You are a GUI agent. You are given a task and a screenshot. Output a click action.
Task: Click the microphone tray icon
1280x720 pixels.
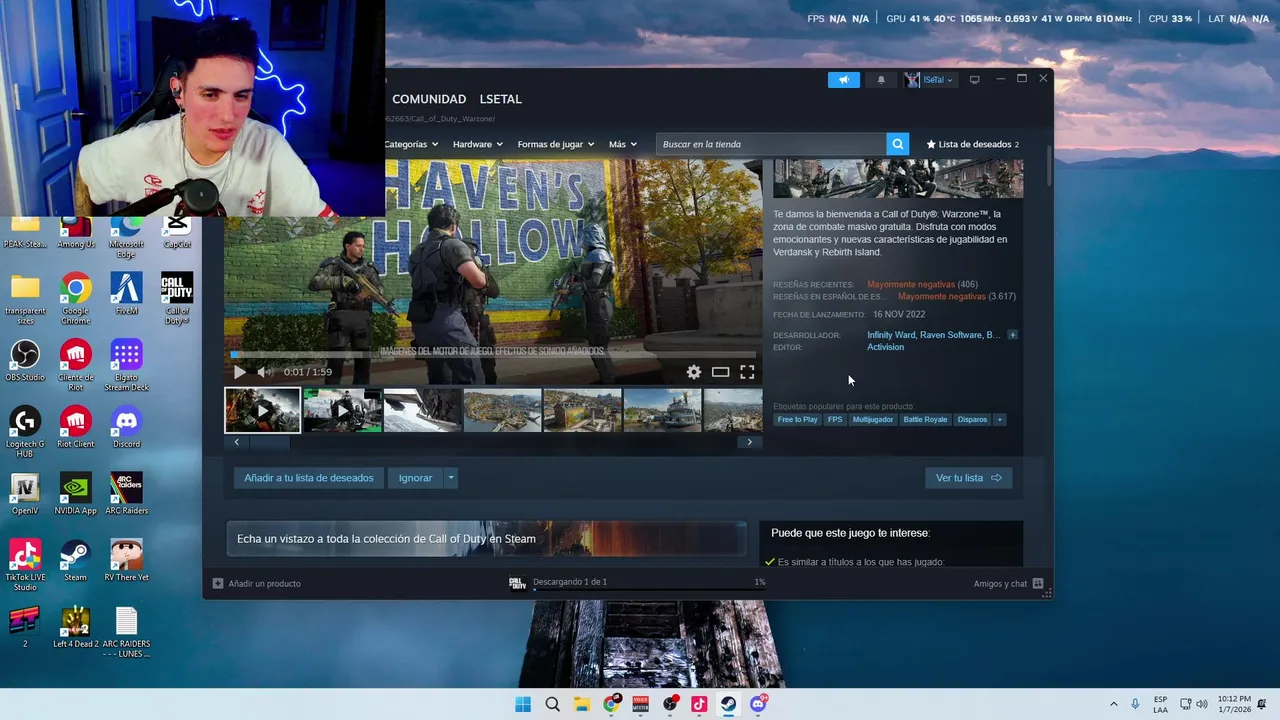[x=1135, y=704]
